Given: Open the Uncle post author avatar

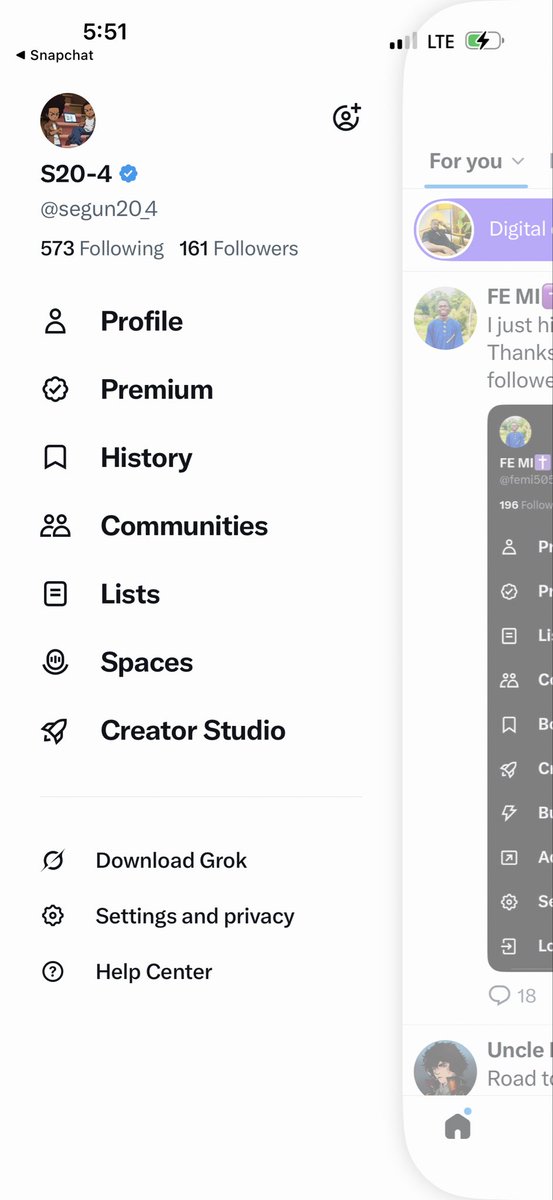Looking at the screenshot, I should click(445, 1070).
